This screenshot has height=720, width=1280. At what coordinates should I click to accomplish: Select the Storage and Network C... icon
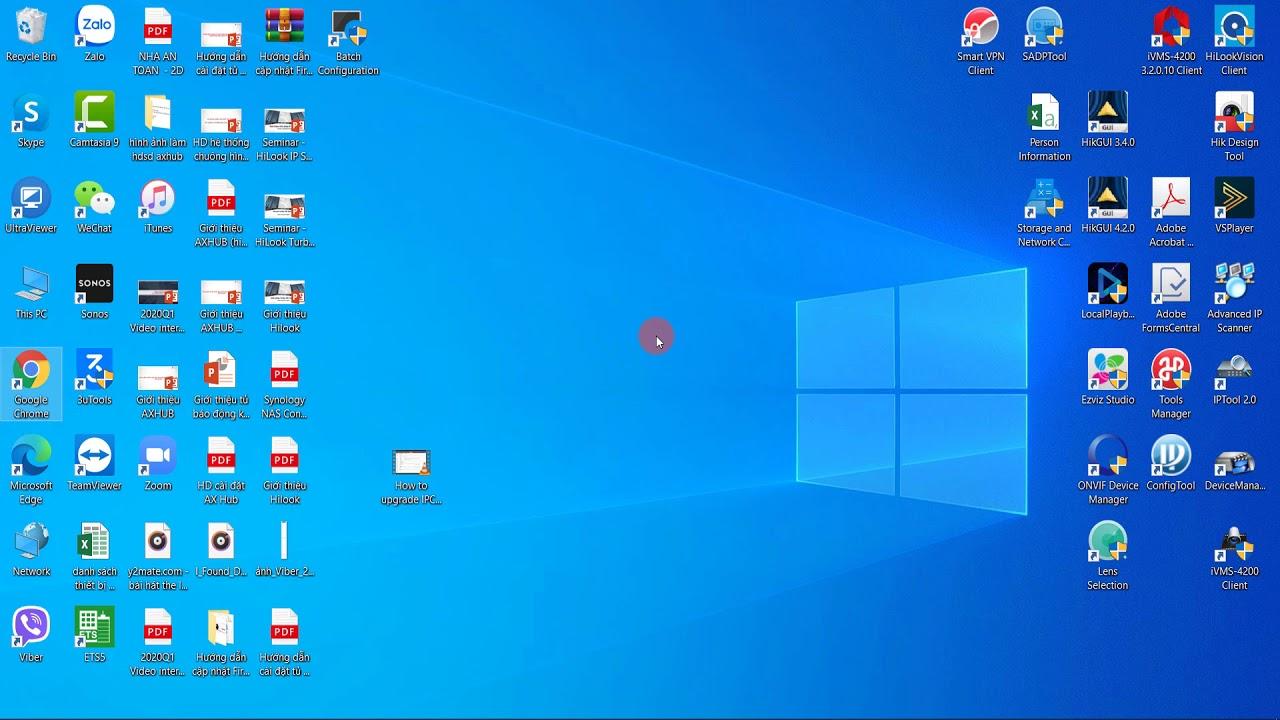click(x=1044, y=214)
